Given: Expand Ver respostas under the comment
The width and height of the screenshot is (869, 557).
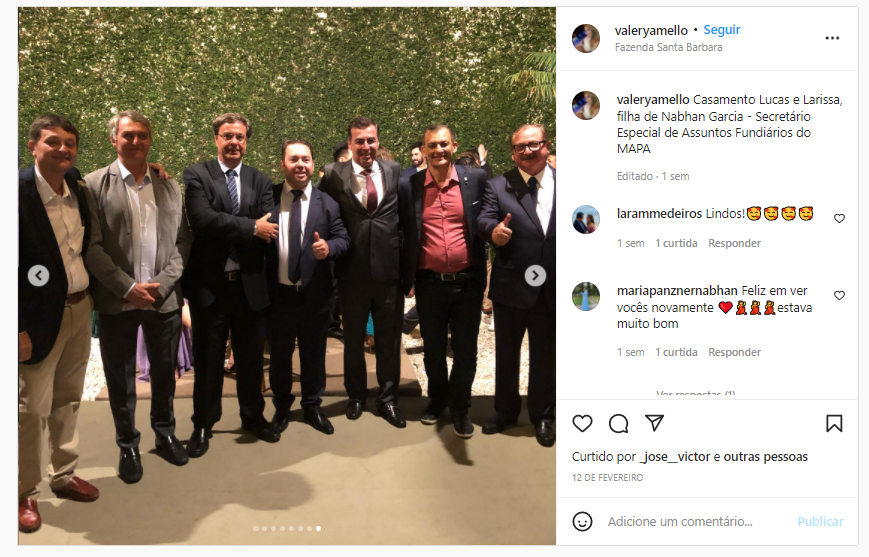Looking at the screenshot, I should pyautogui.click(x=696, y=394).
